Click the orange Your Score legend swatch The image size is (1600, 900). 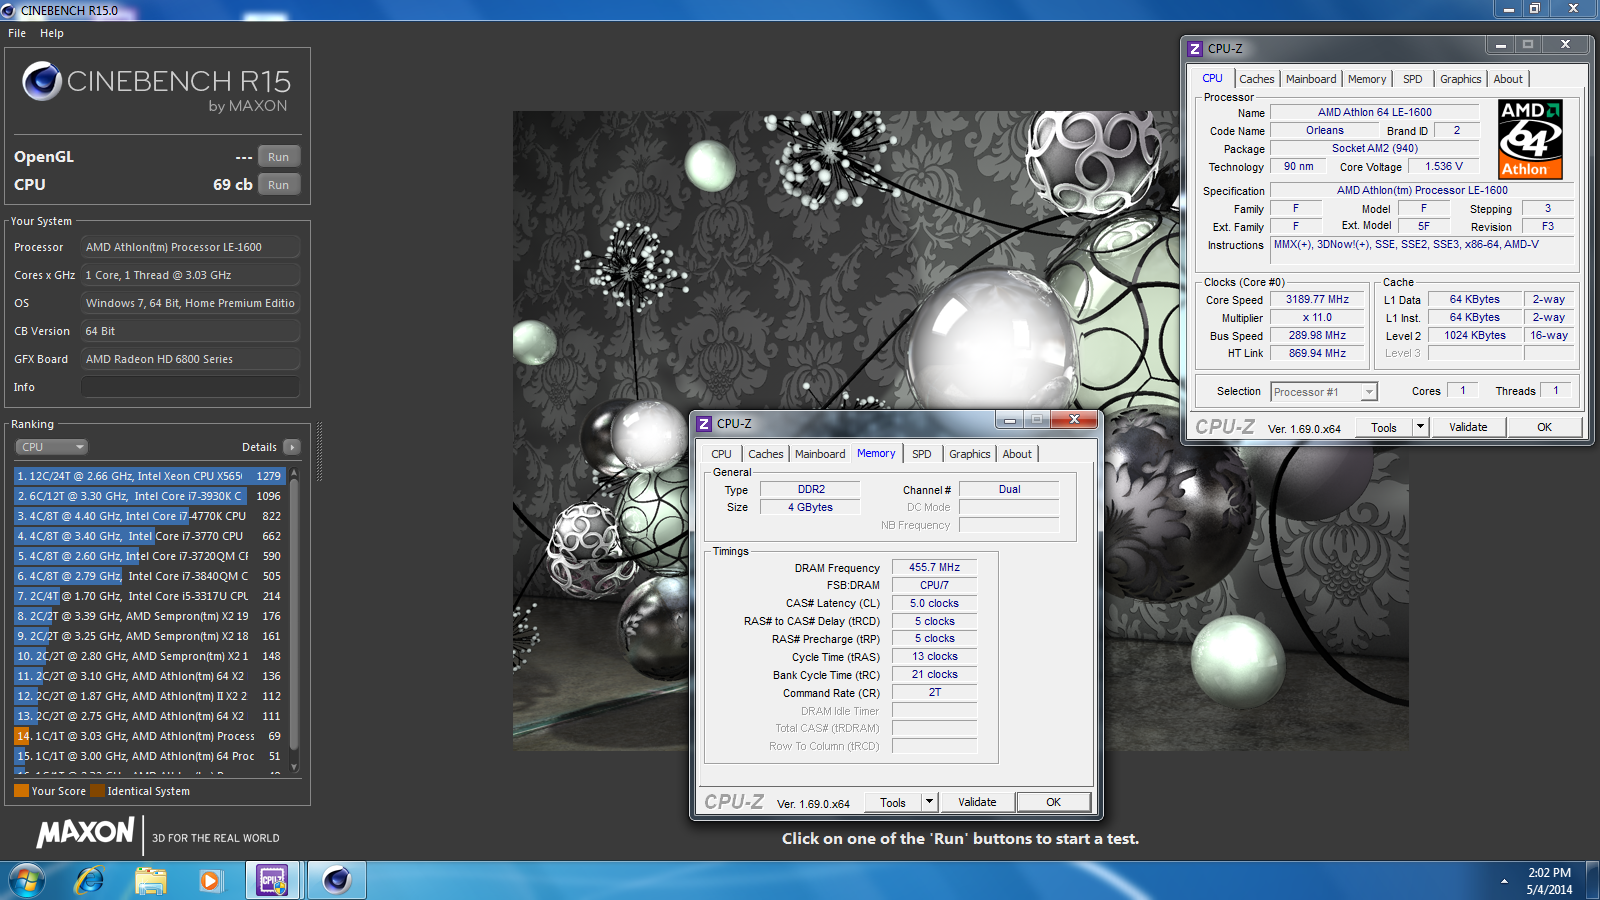pyautogui.click(x=21, y=791)
